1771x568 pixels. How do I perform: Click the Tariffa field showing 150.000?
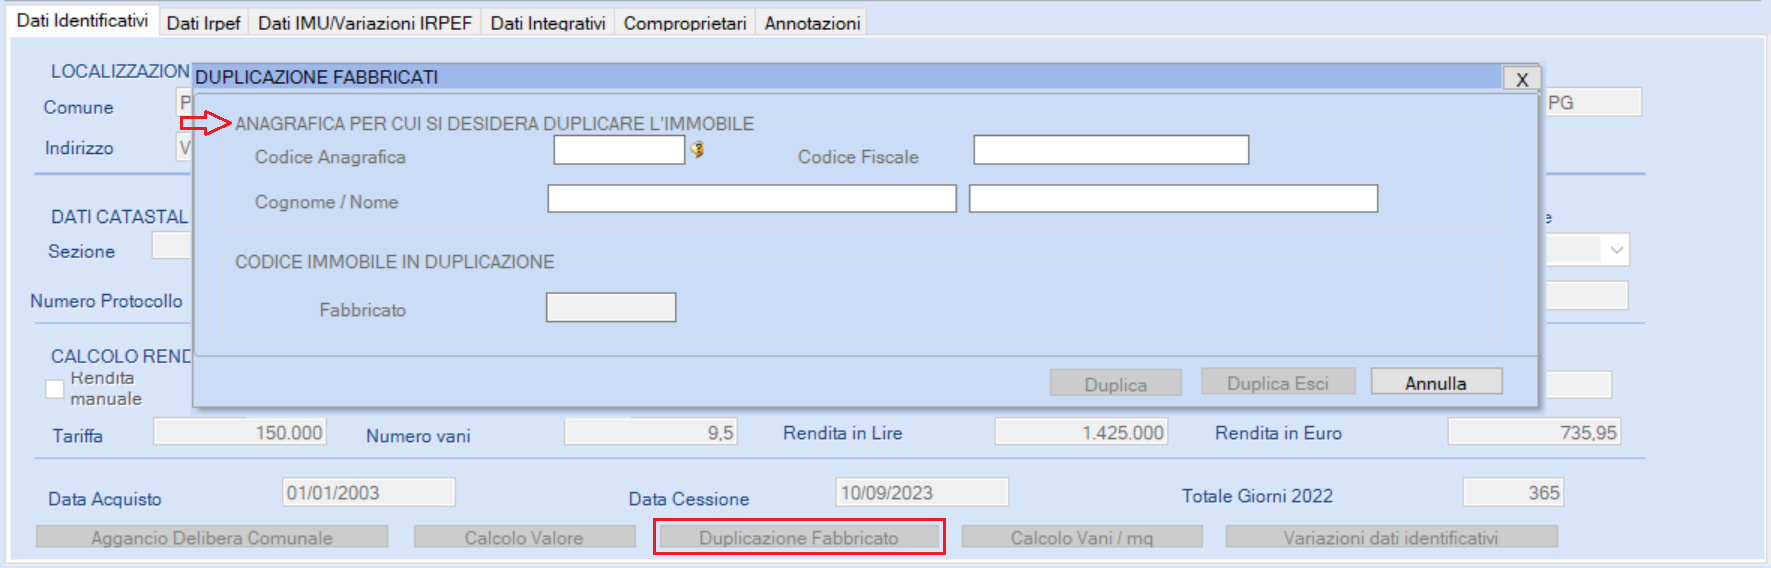(x=240, y=432)
